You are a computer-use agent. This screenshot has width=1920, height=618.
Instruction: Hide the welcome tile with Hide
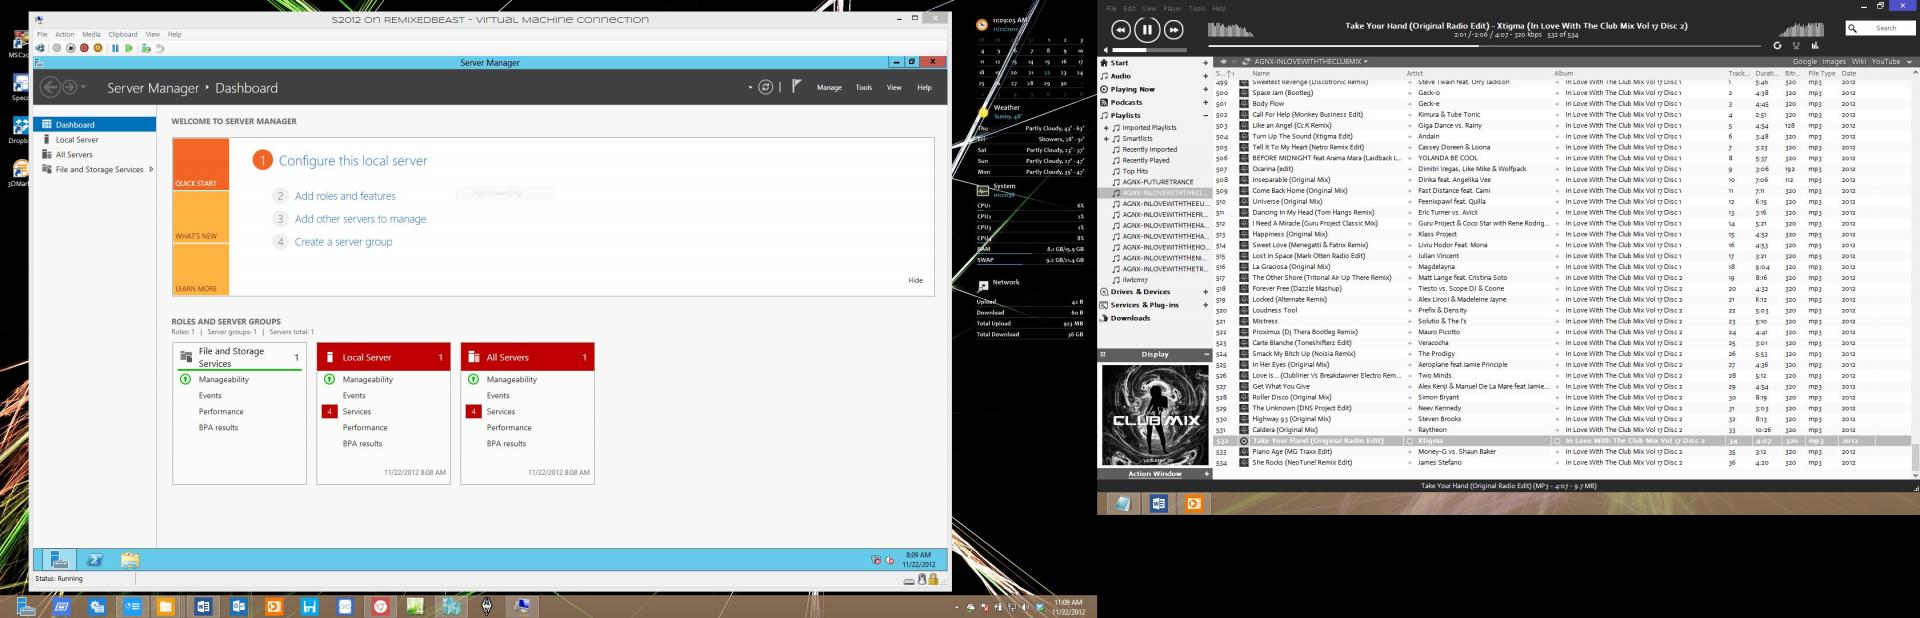[915, 280]
